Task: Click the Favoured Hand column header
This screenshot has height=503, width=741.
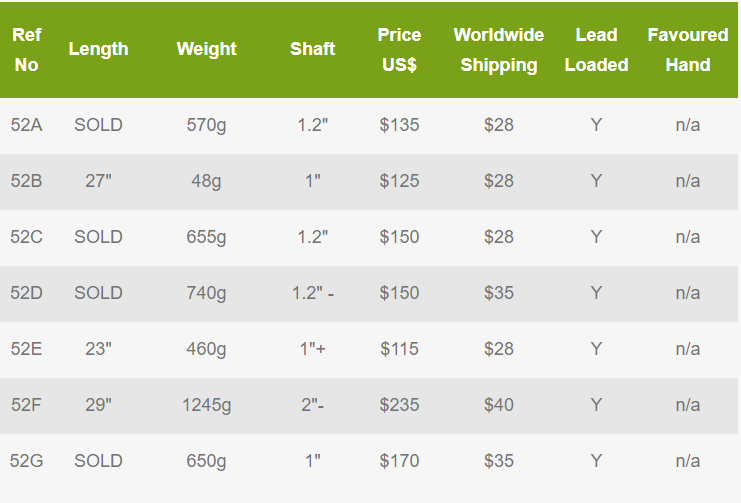Action: pyautogui.click(x=688, y=50)
